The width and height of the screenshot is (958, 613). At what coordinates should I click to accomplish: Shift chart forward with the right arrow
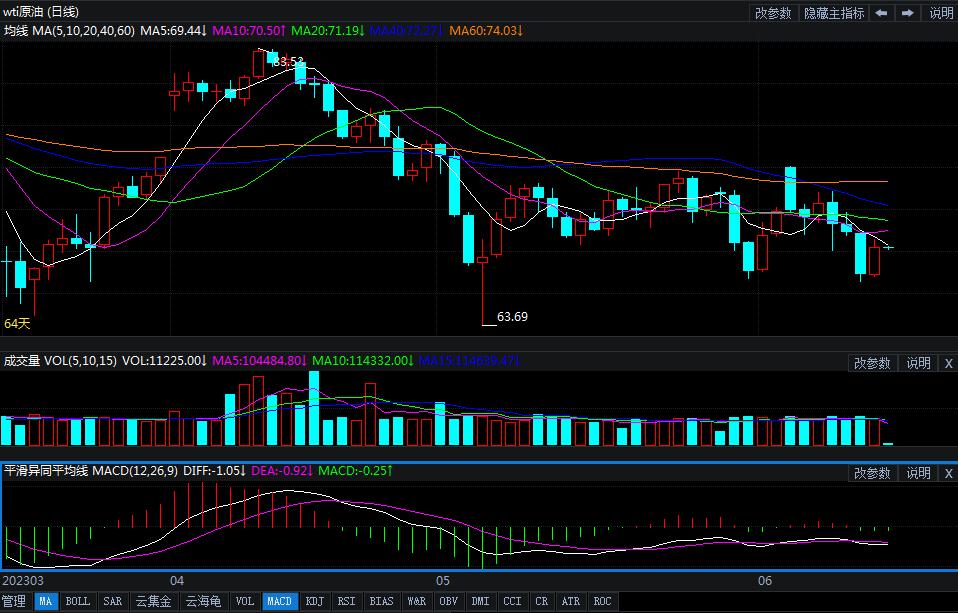pyautogui.click(x=908, y=13)
